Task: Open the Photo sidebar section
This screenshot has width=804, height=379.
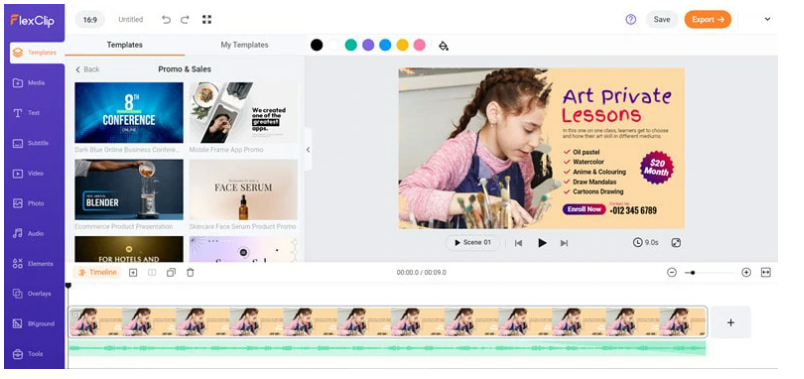Action: click(29, 204)
